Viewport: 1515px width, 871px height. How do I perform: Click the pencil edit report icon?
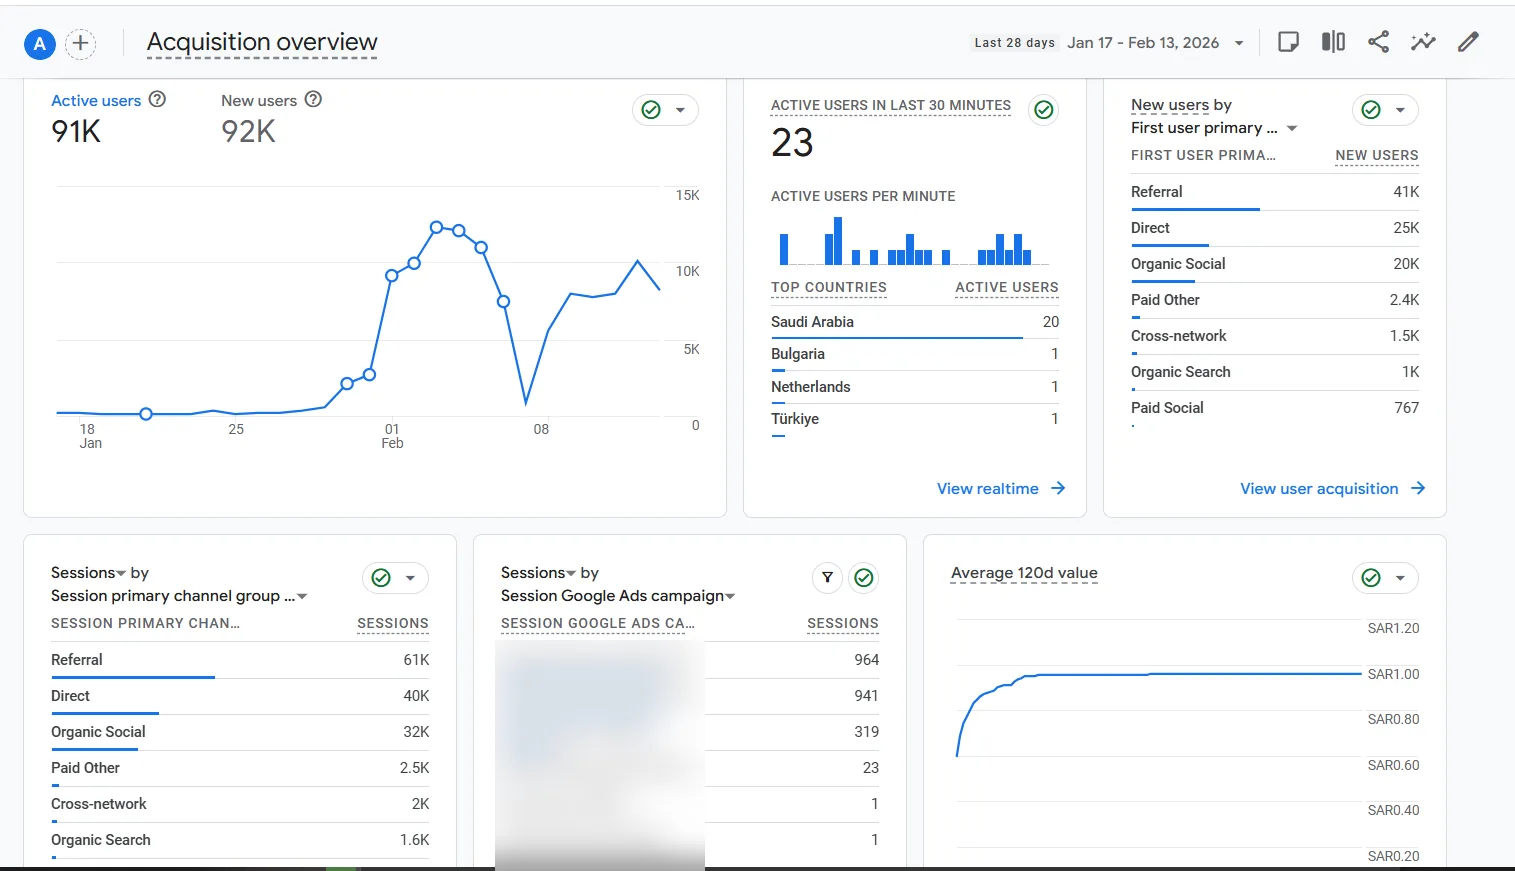point(1468,42)
